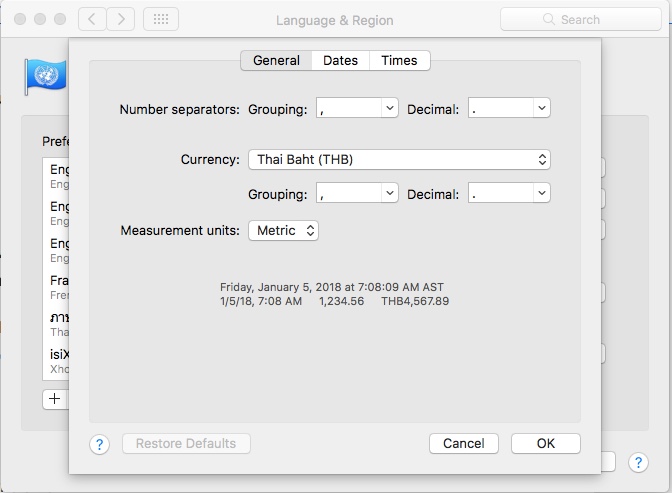This screenshot has height=493, width=672.
Task: Open the Currency Thai Baht dropdown
Action: [x=398, y=159]
